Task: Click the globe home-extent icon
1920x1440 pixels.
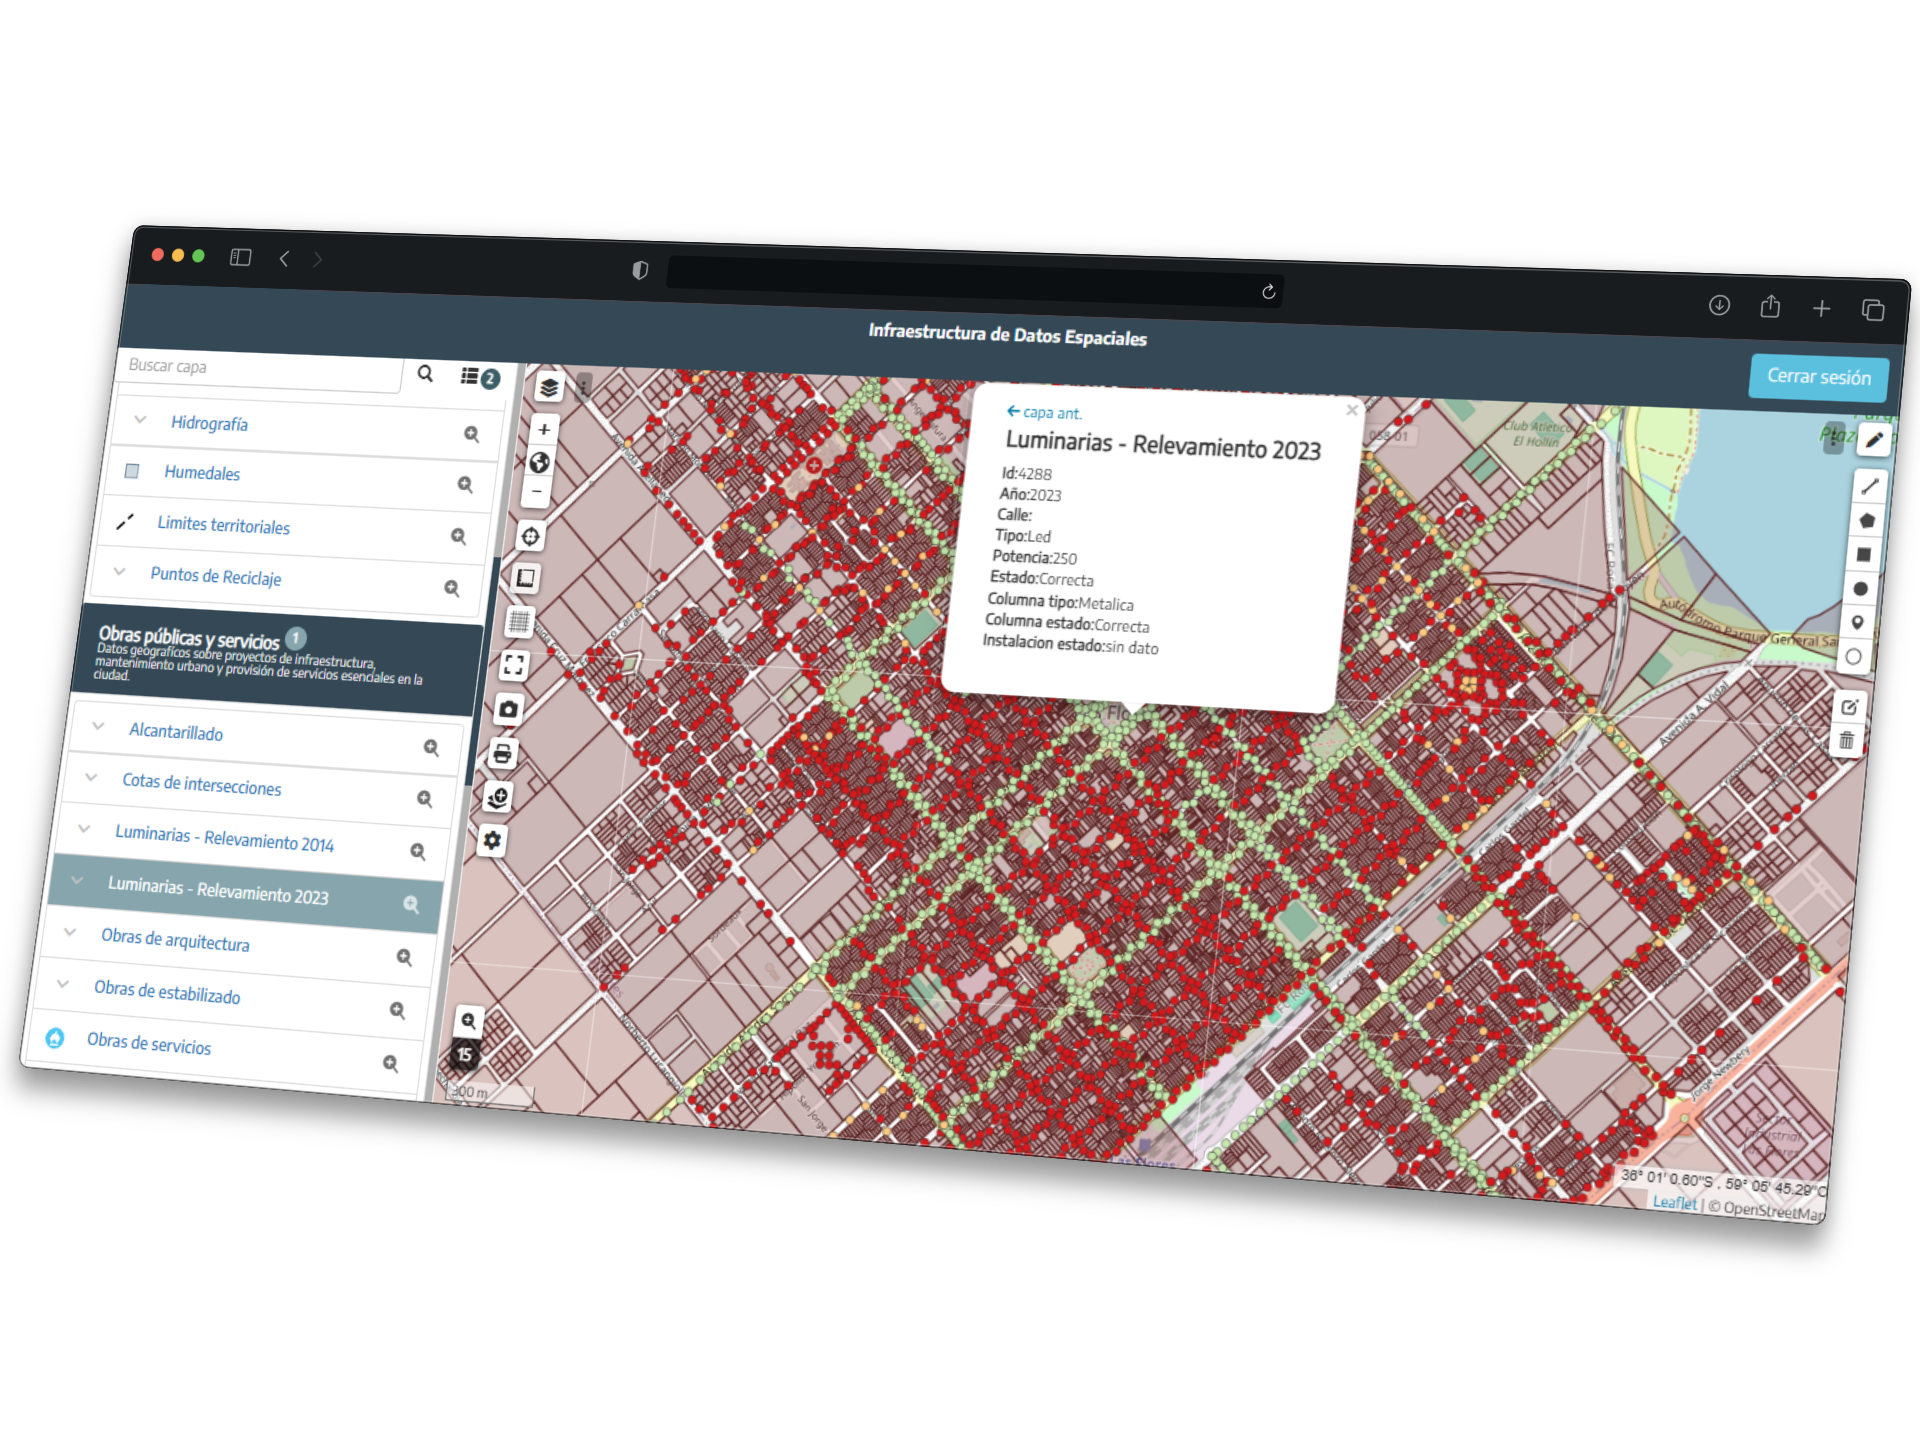Action: (x=540, y=462)
